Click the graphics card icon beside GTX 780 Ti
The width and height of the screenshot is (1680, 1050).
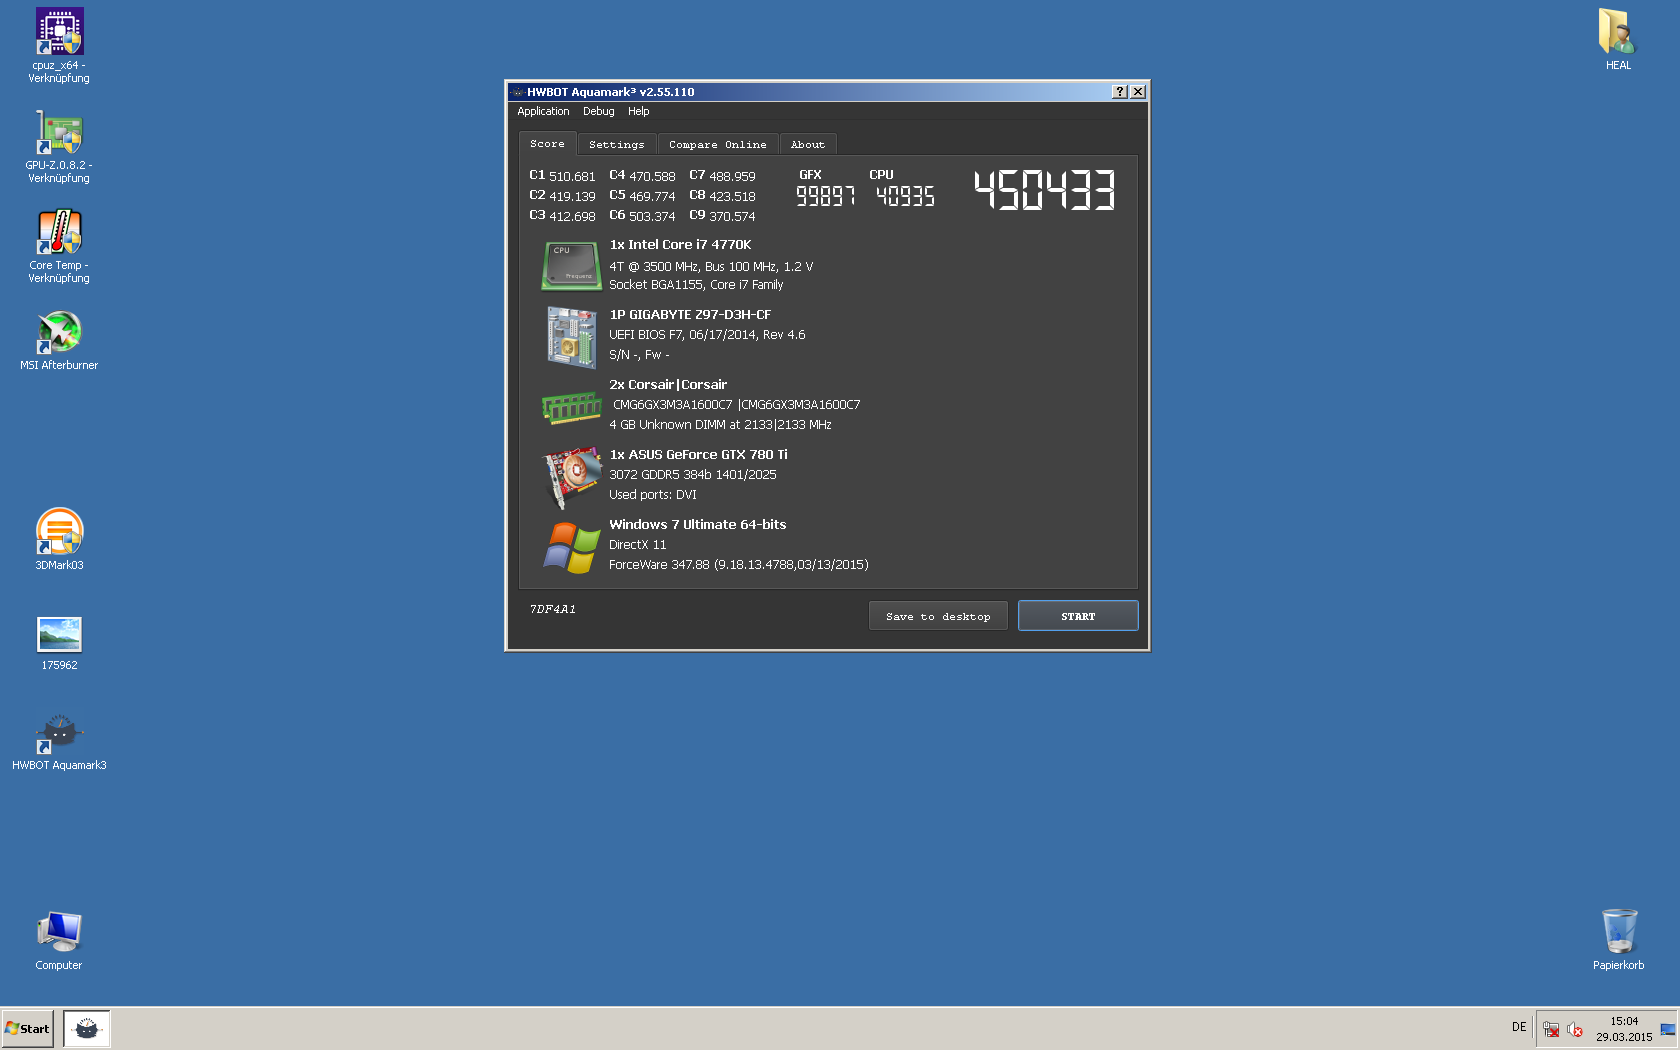point(571,477)
